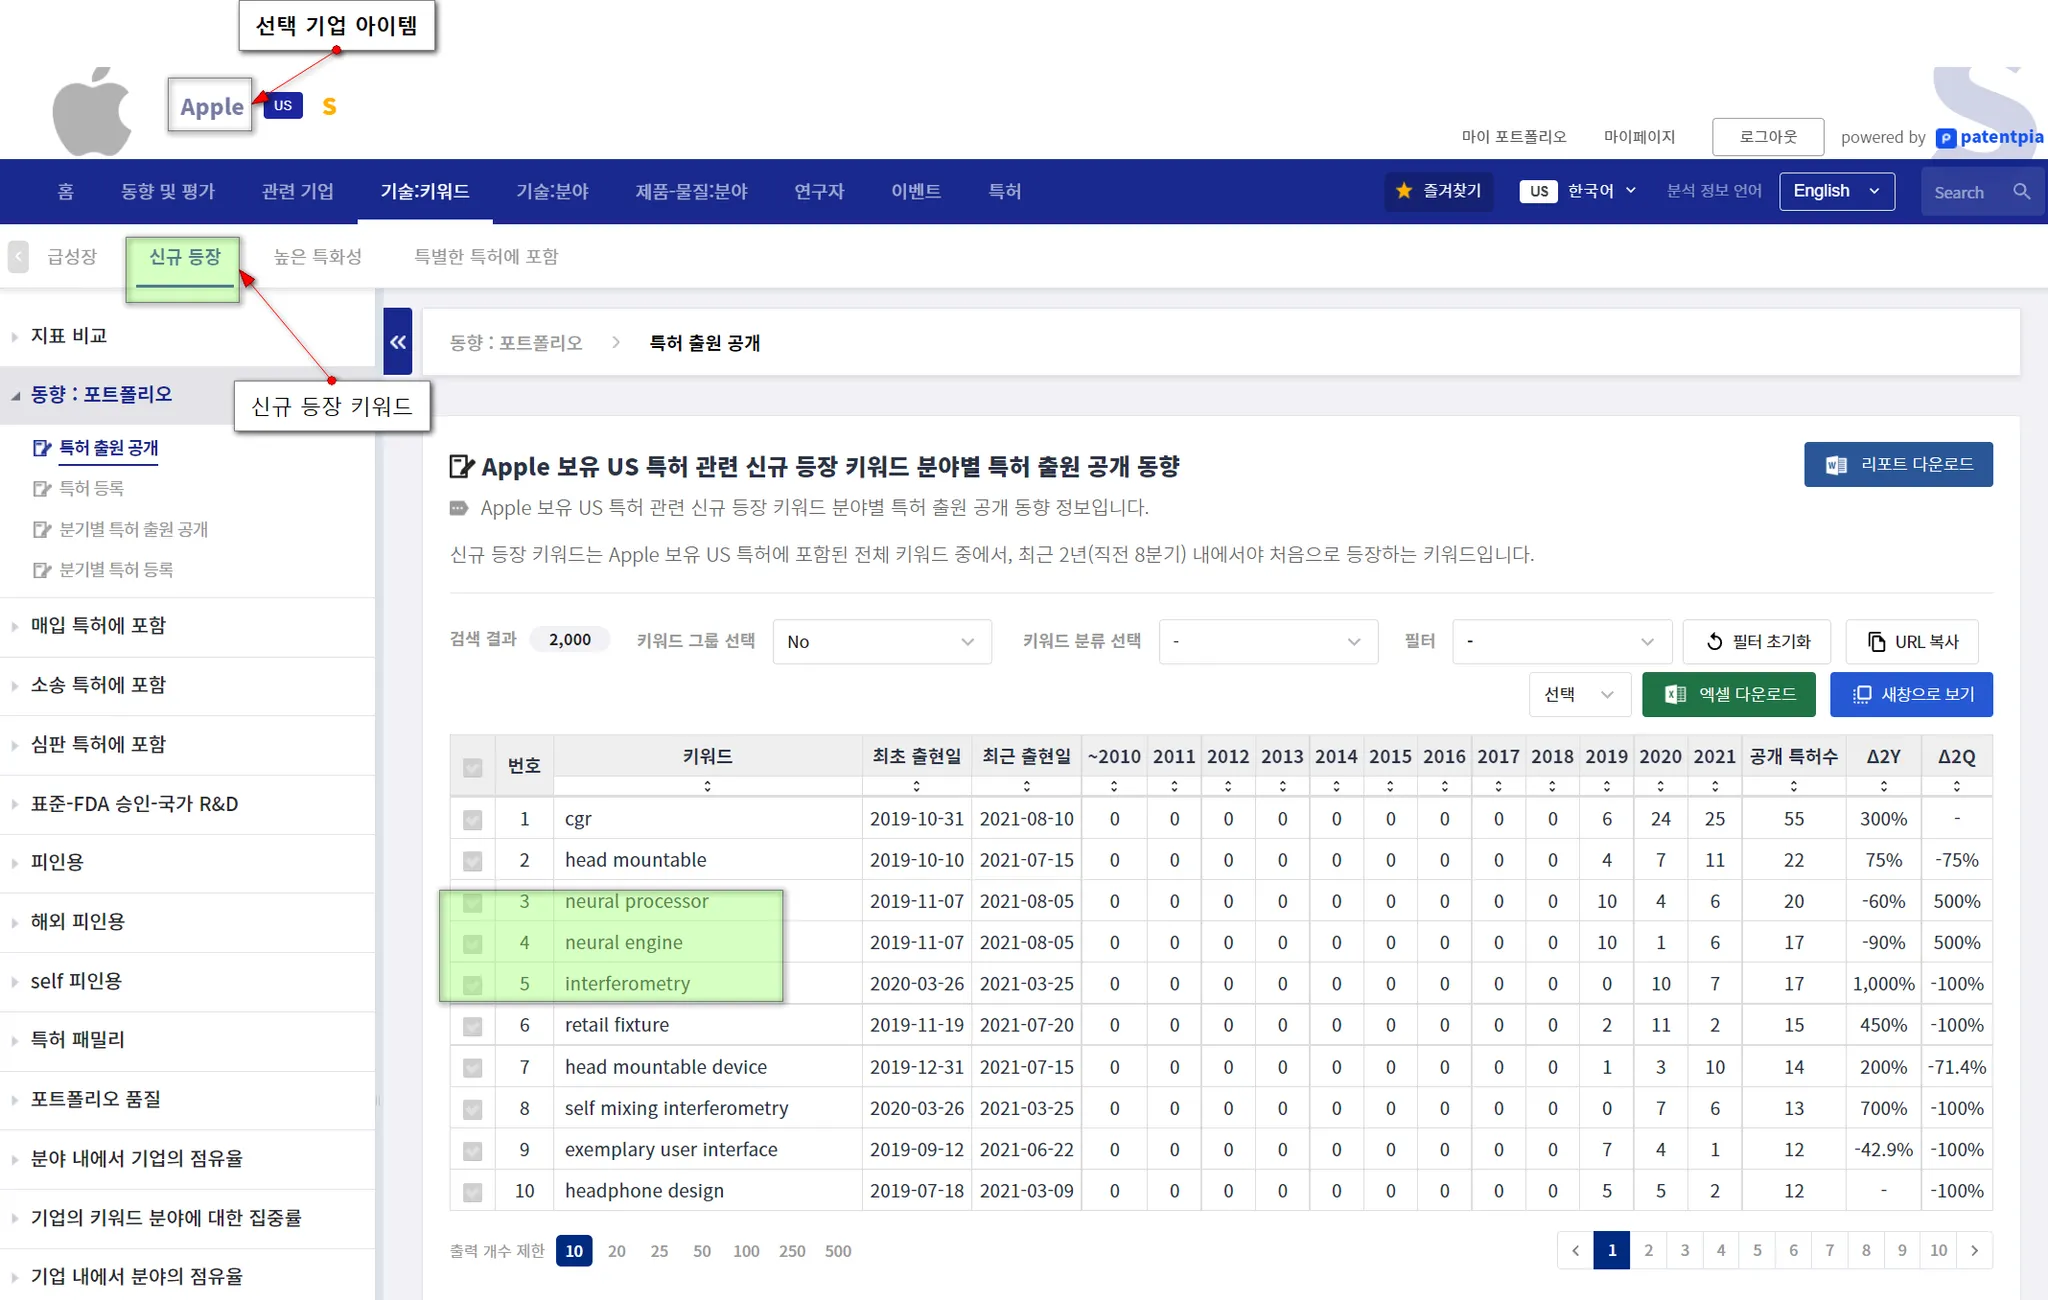
Task: Toggle checkbox for retail fixture row
Action: coord(473,1026)
